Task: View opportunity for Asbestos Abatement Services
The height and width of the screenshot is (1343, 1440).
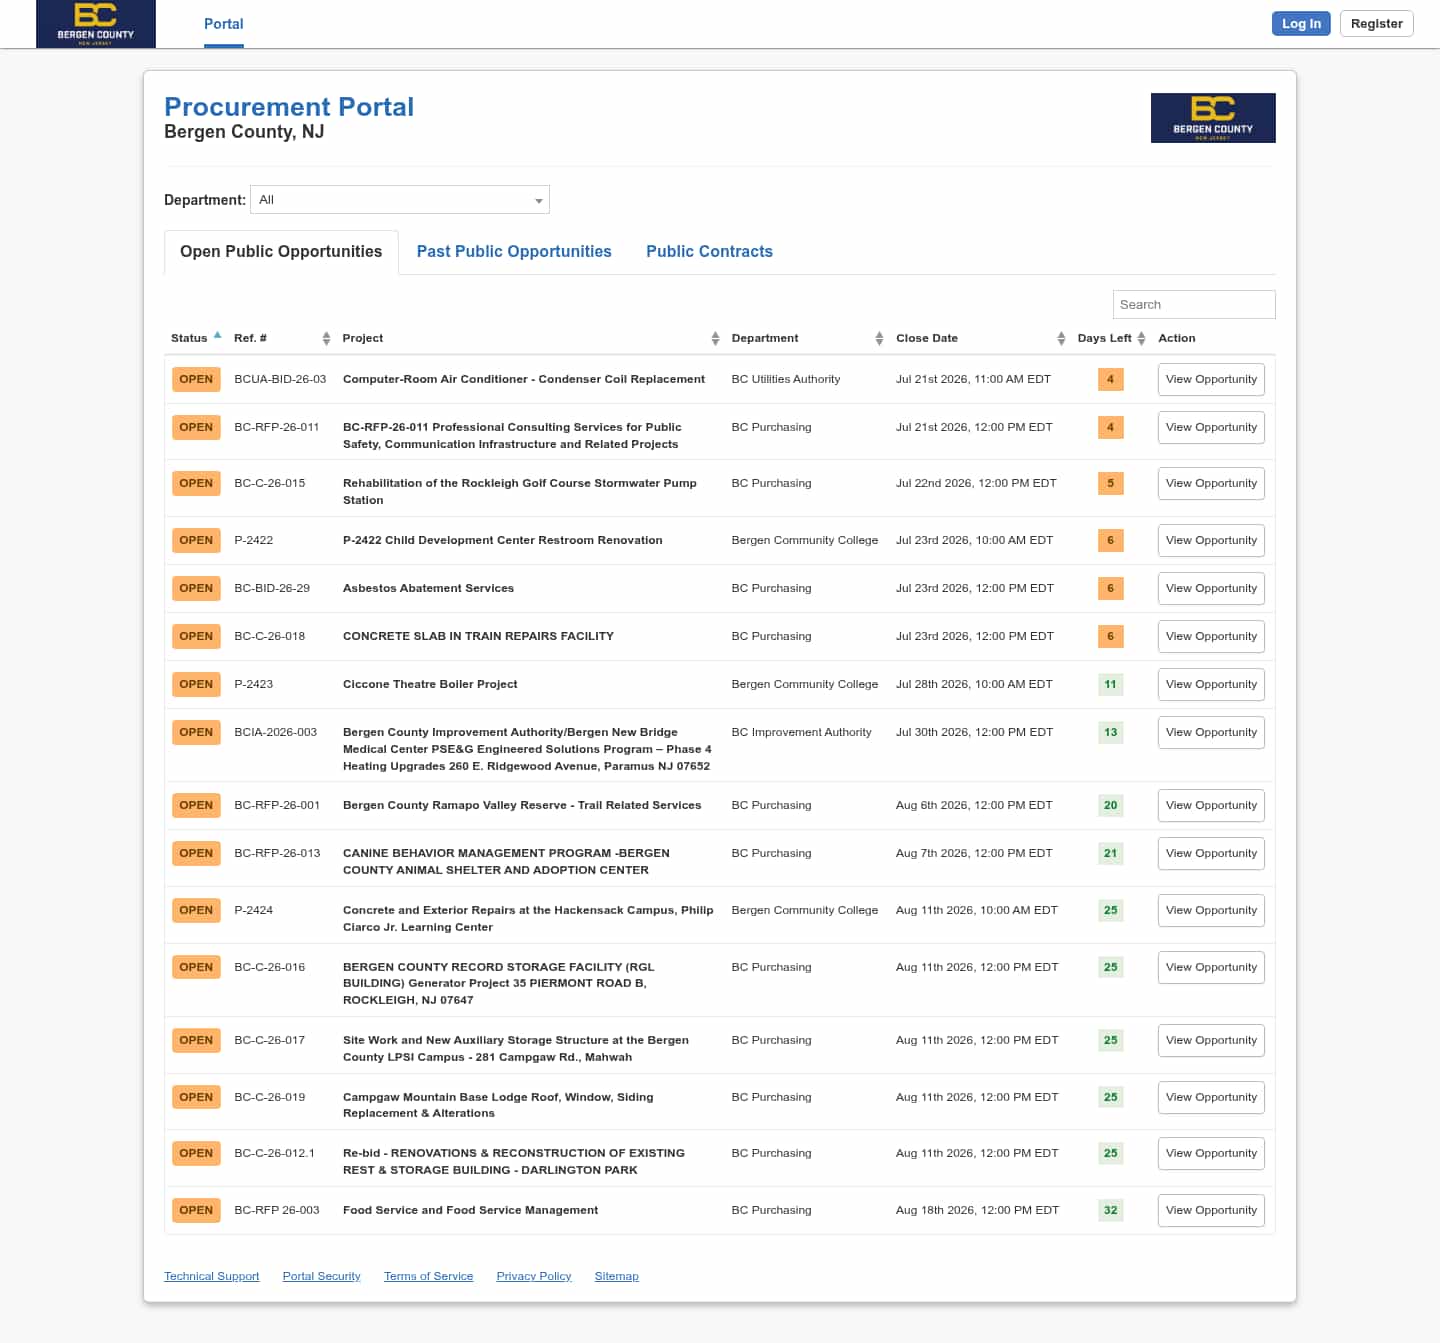Action: click(x=1211, y=589)
